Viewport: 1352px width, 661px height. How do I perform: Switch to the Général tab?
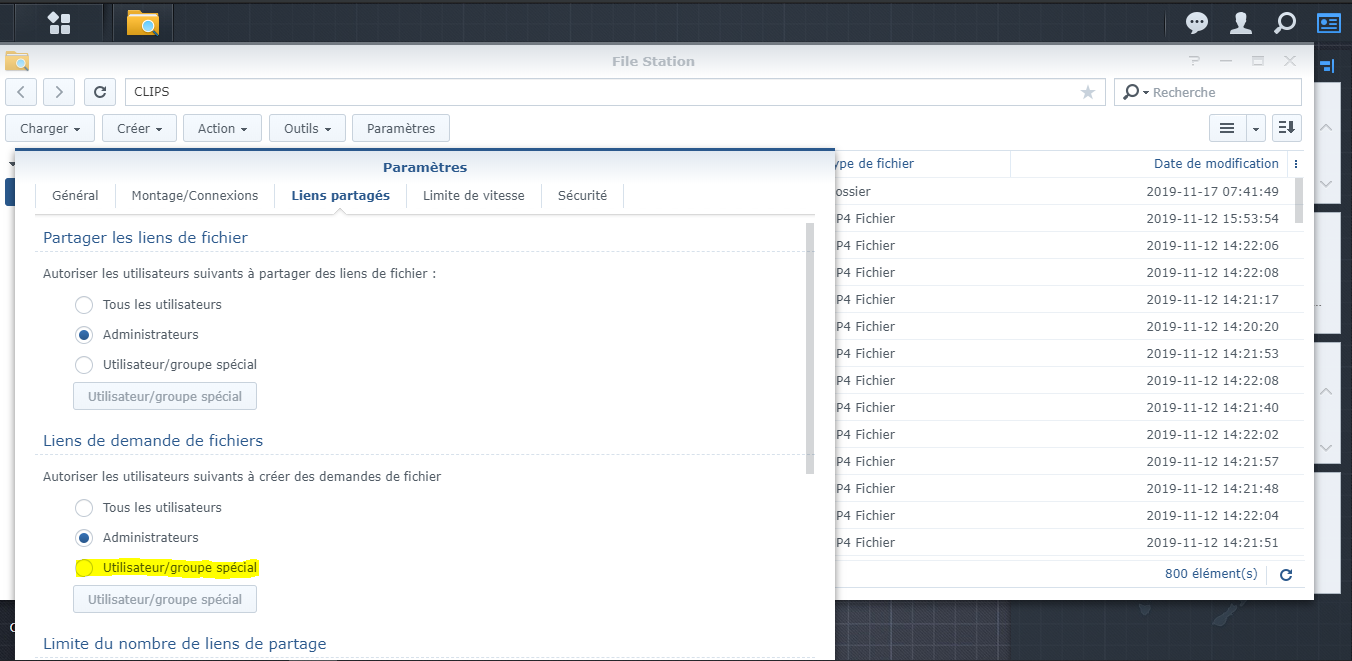75,195
